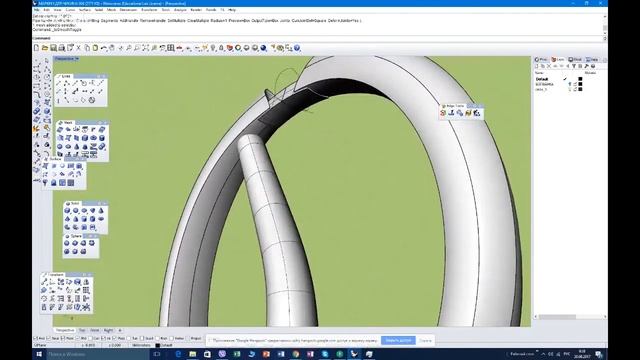Open the Surface menu
640x360 pixels.
click(x=85, y=9)
